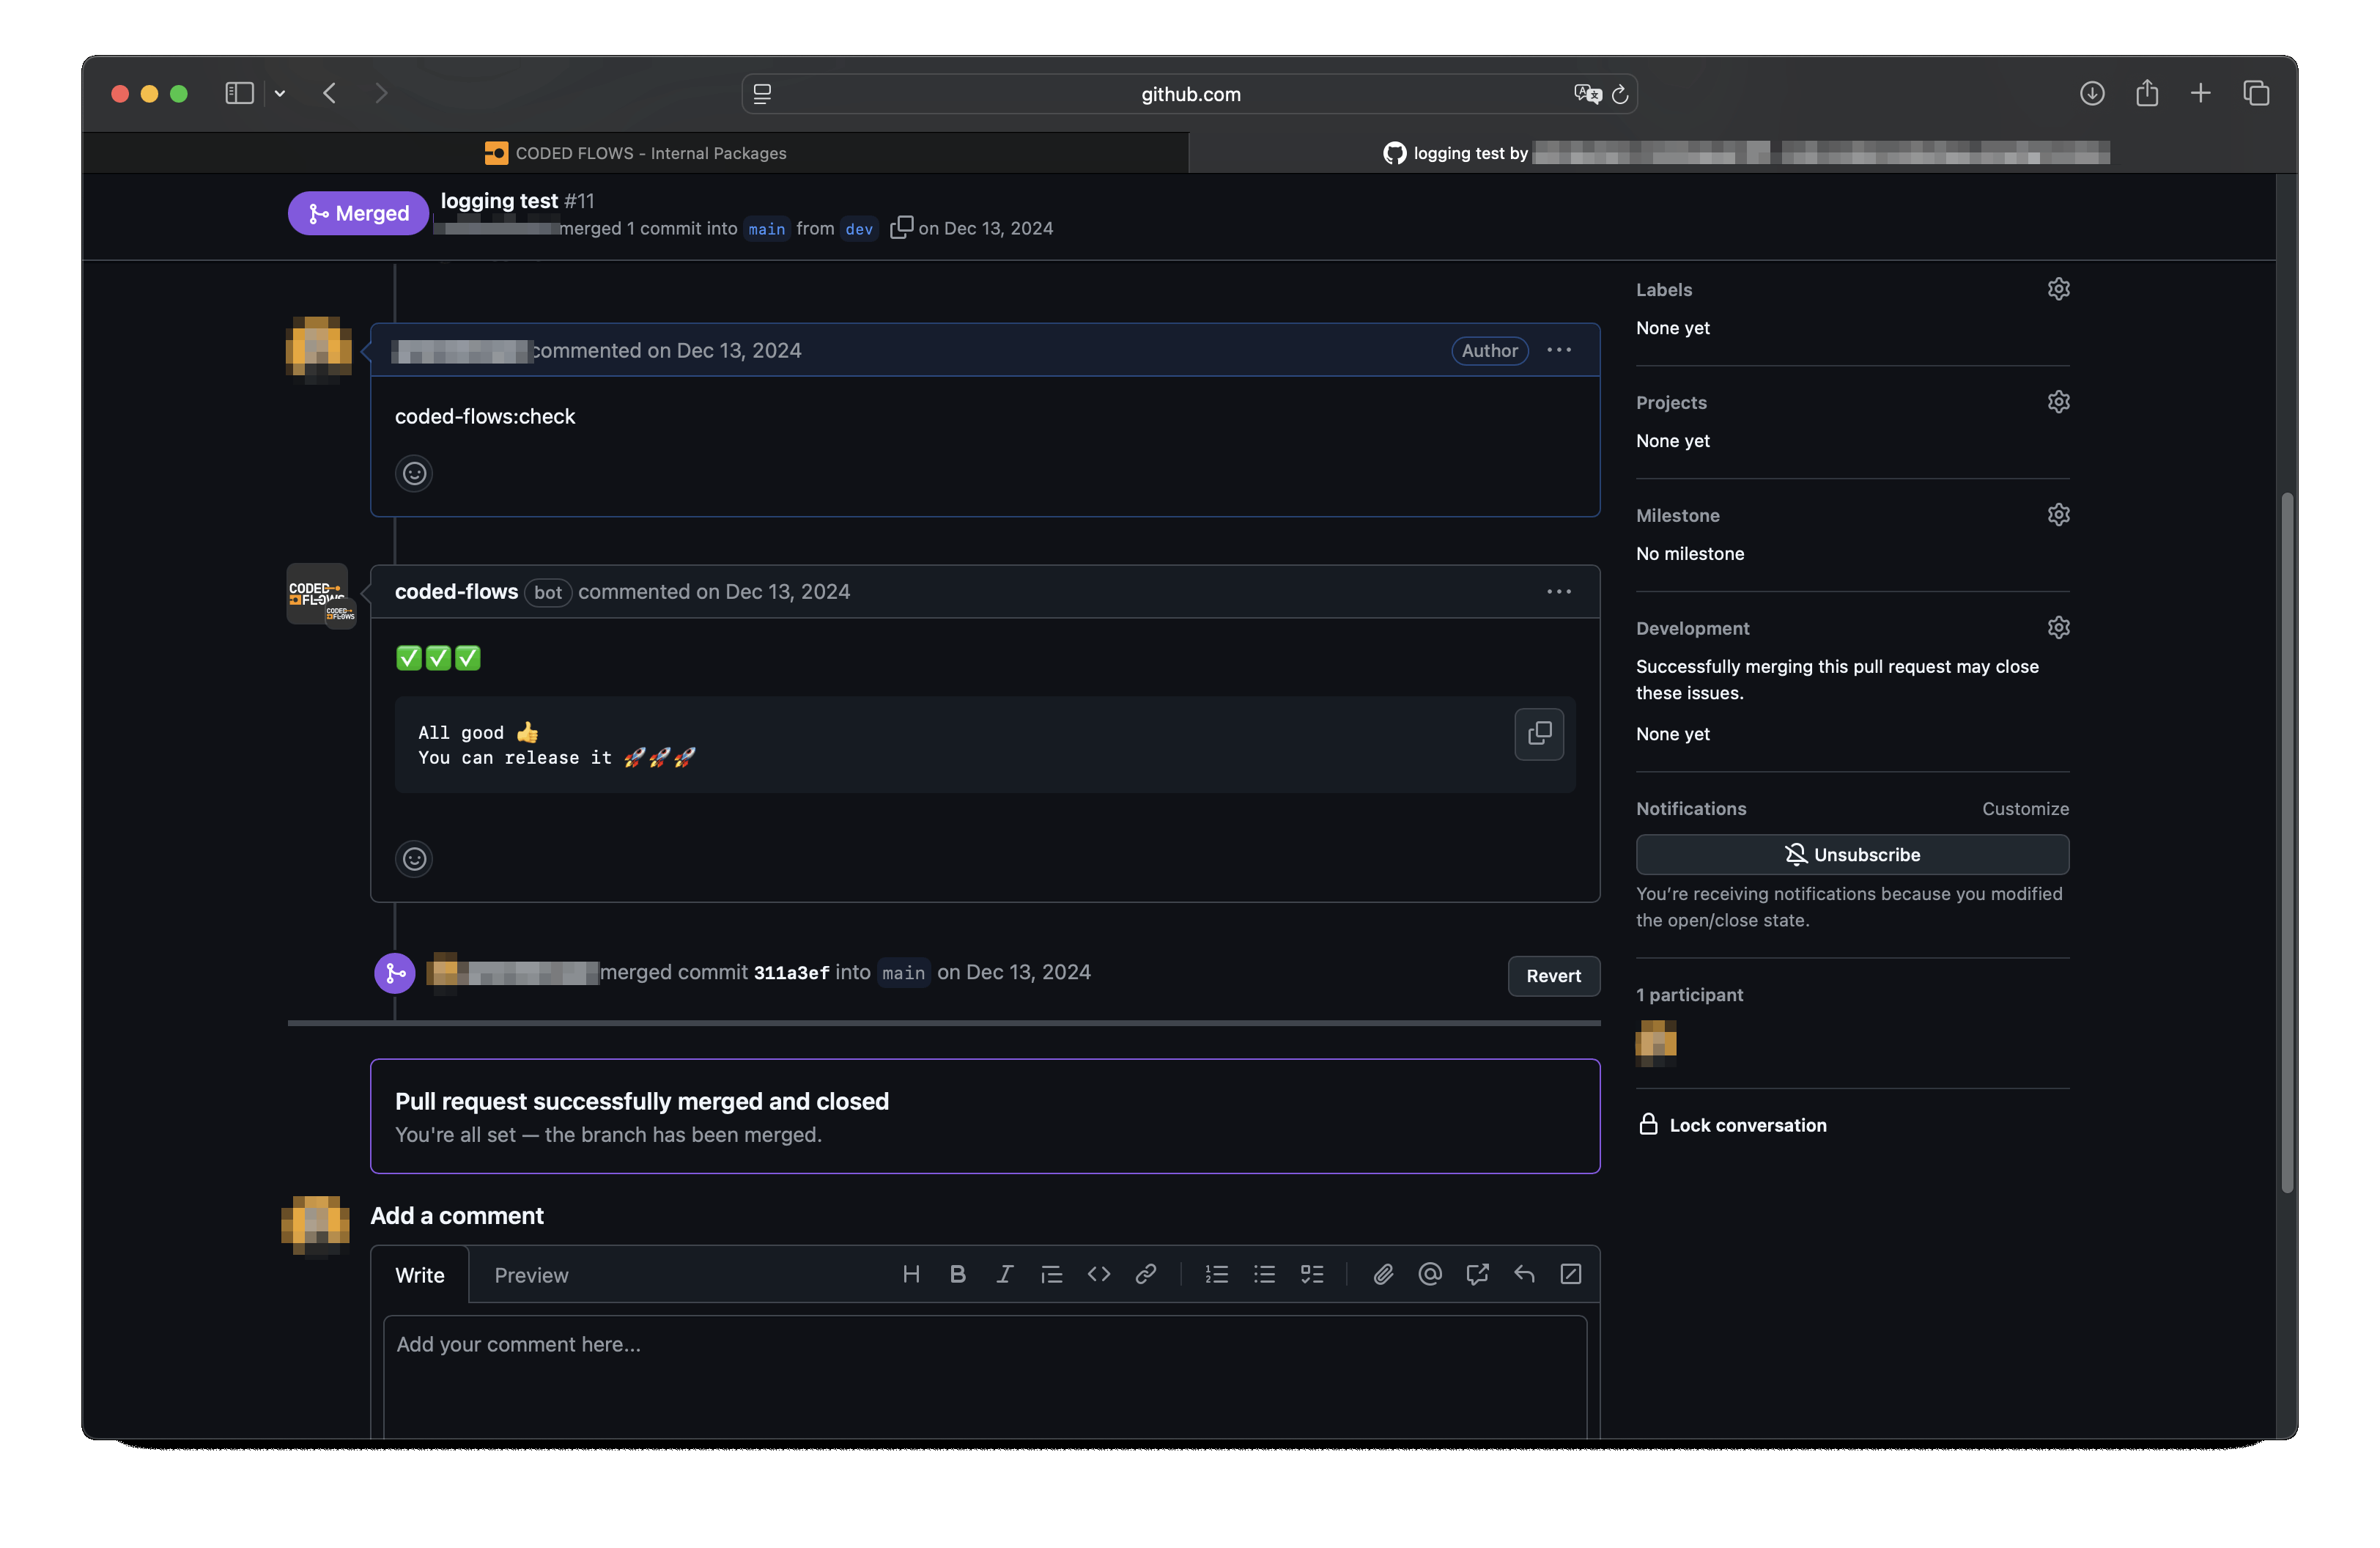Image resolution: width=2380 pixels, height=1548 pixels.
Task: Click the Customize notifications link
Action: coord(2025,809)
